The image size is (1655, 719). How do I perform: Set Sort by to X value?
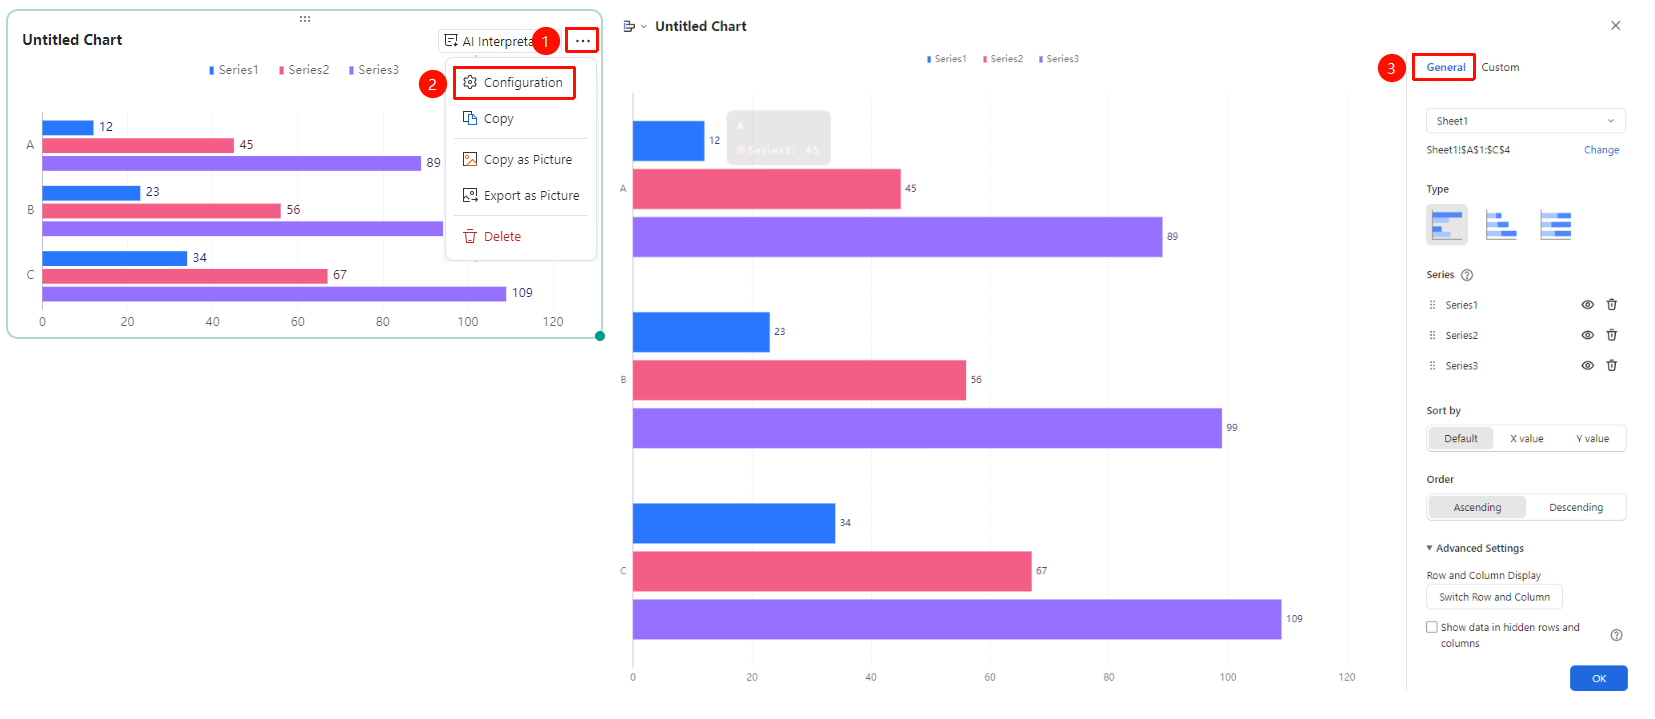click(x=1527, y=439)
